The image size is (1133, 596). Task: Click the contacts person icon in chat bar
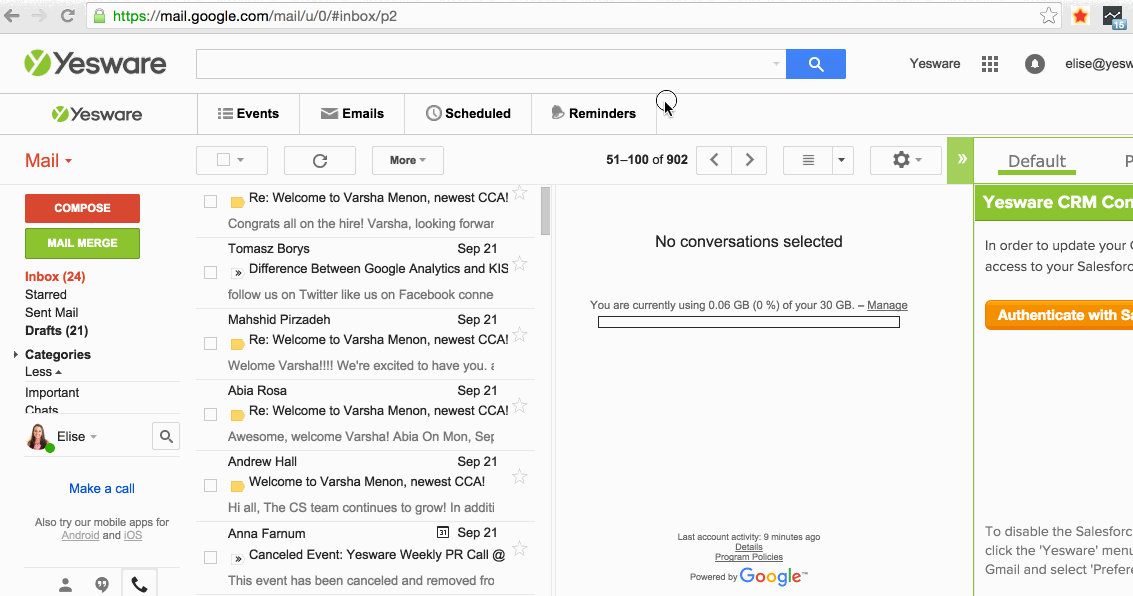(x=66, y=585)
